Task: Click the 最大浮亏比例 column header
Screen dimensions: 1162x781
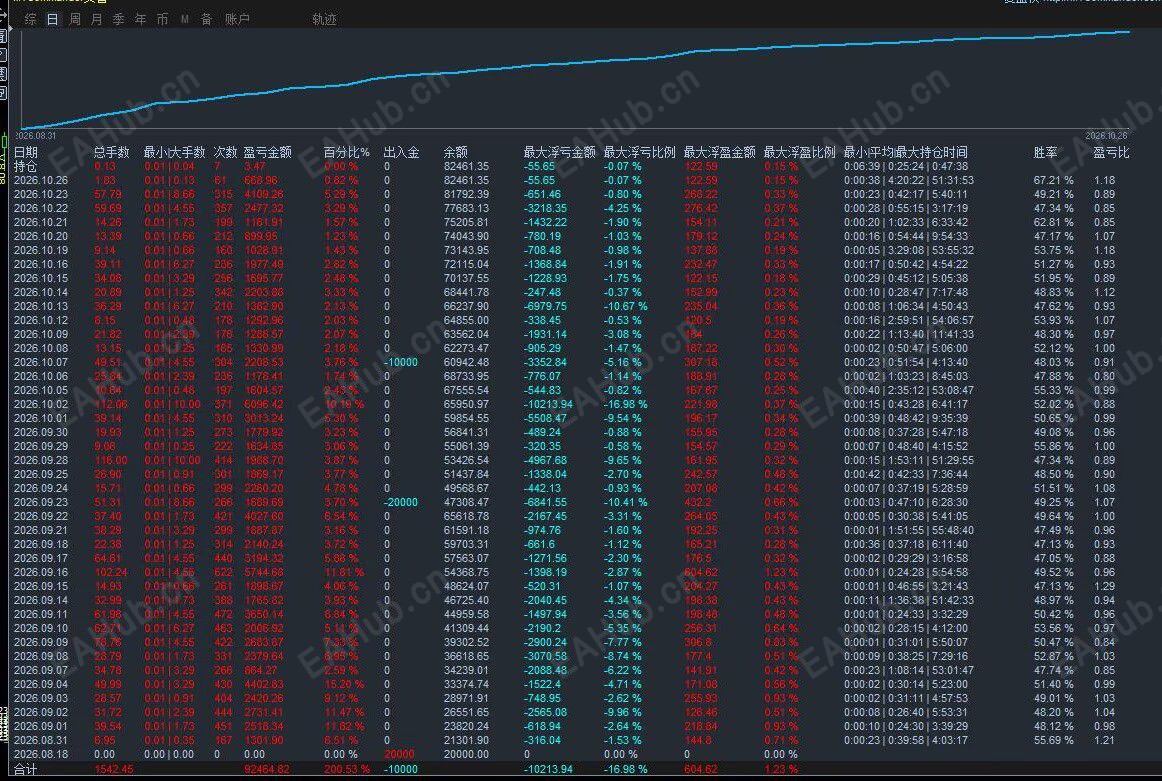Action: 640,152
